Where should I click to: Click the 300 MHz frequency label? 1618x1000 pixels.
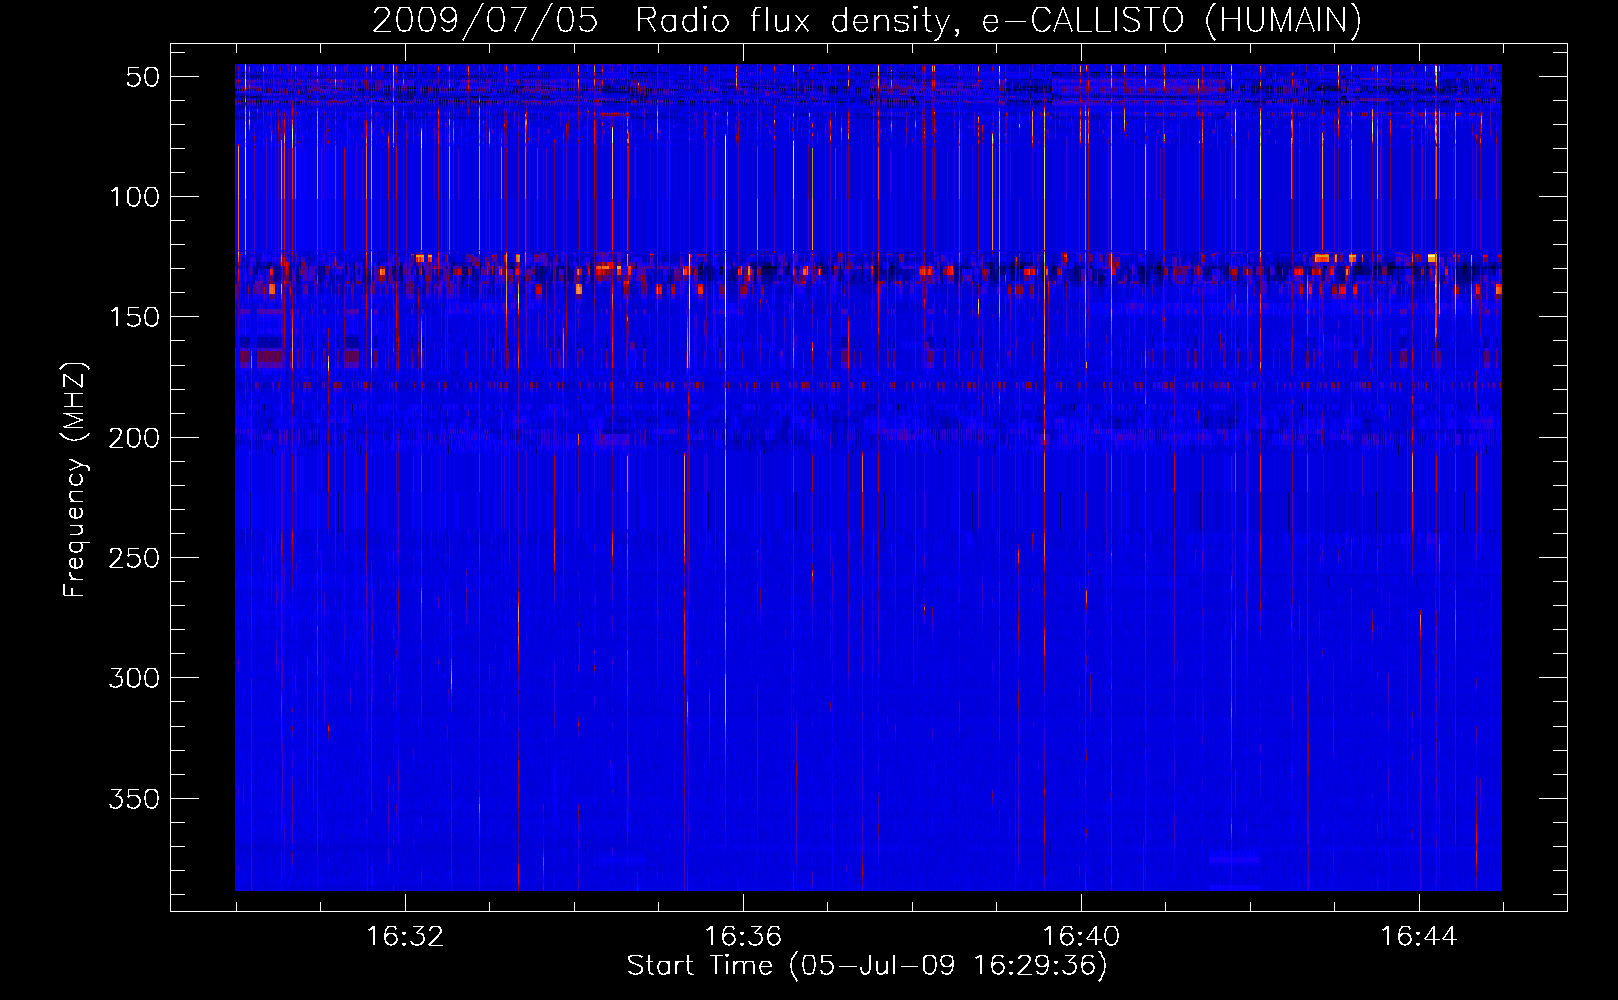click(x=135, y=678)
